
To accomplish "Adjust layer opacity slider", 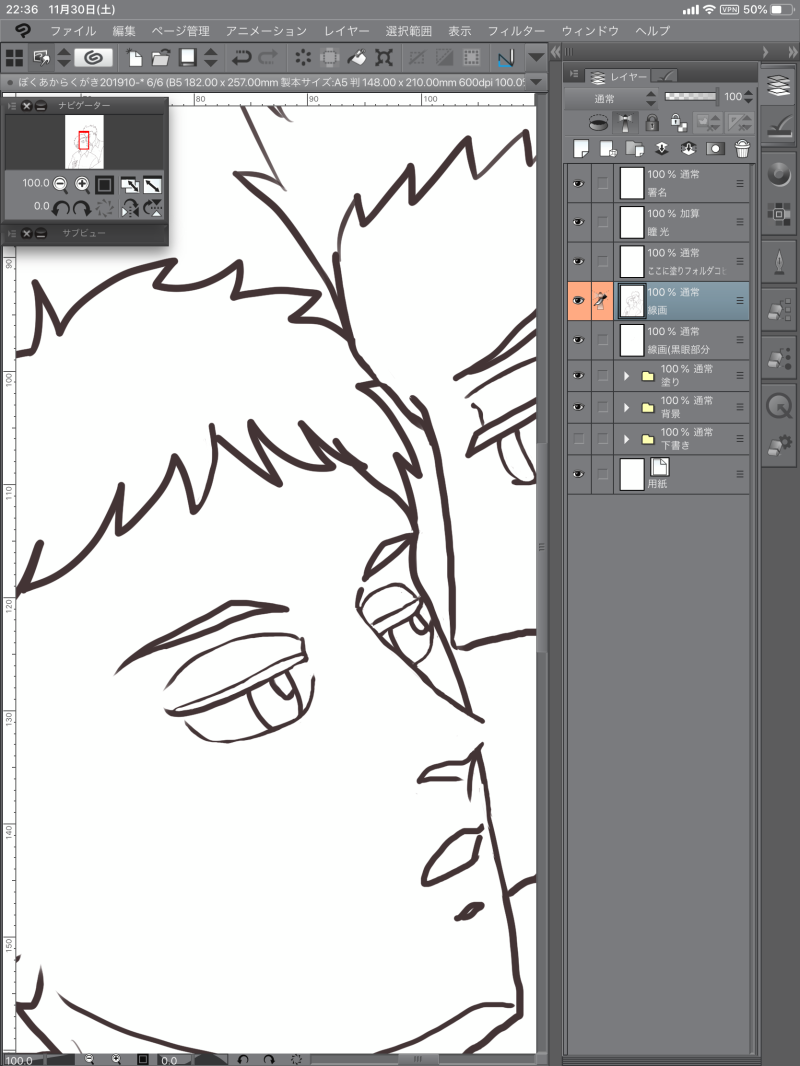I will tap(691, 97).
